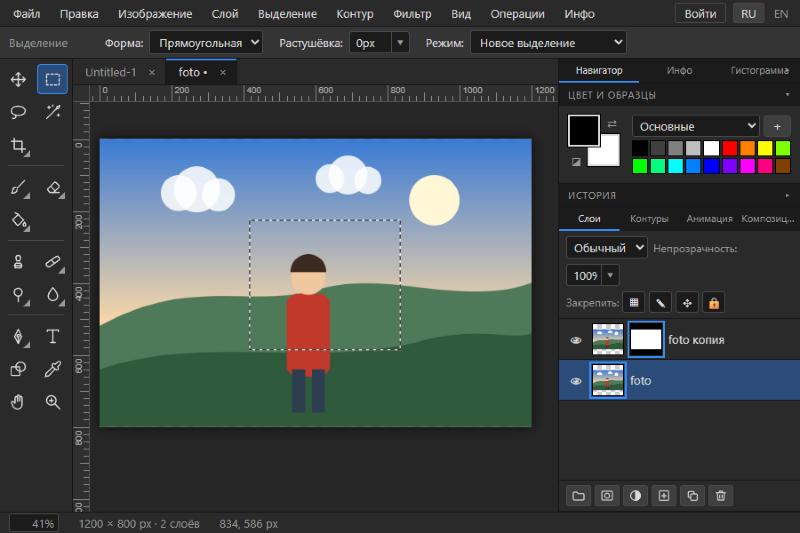Select the Rectangular Marquee tool
The height and width of the screenshot is (533, 800).
tap(53, 80)
